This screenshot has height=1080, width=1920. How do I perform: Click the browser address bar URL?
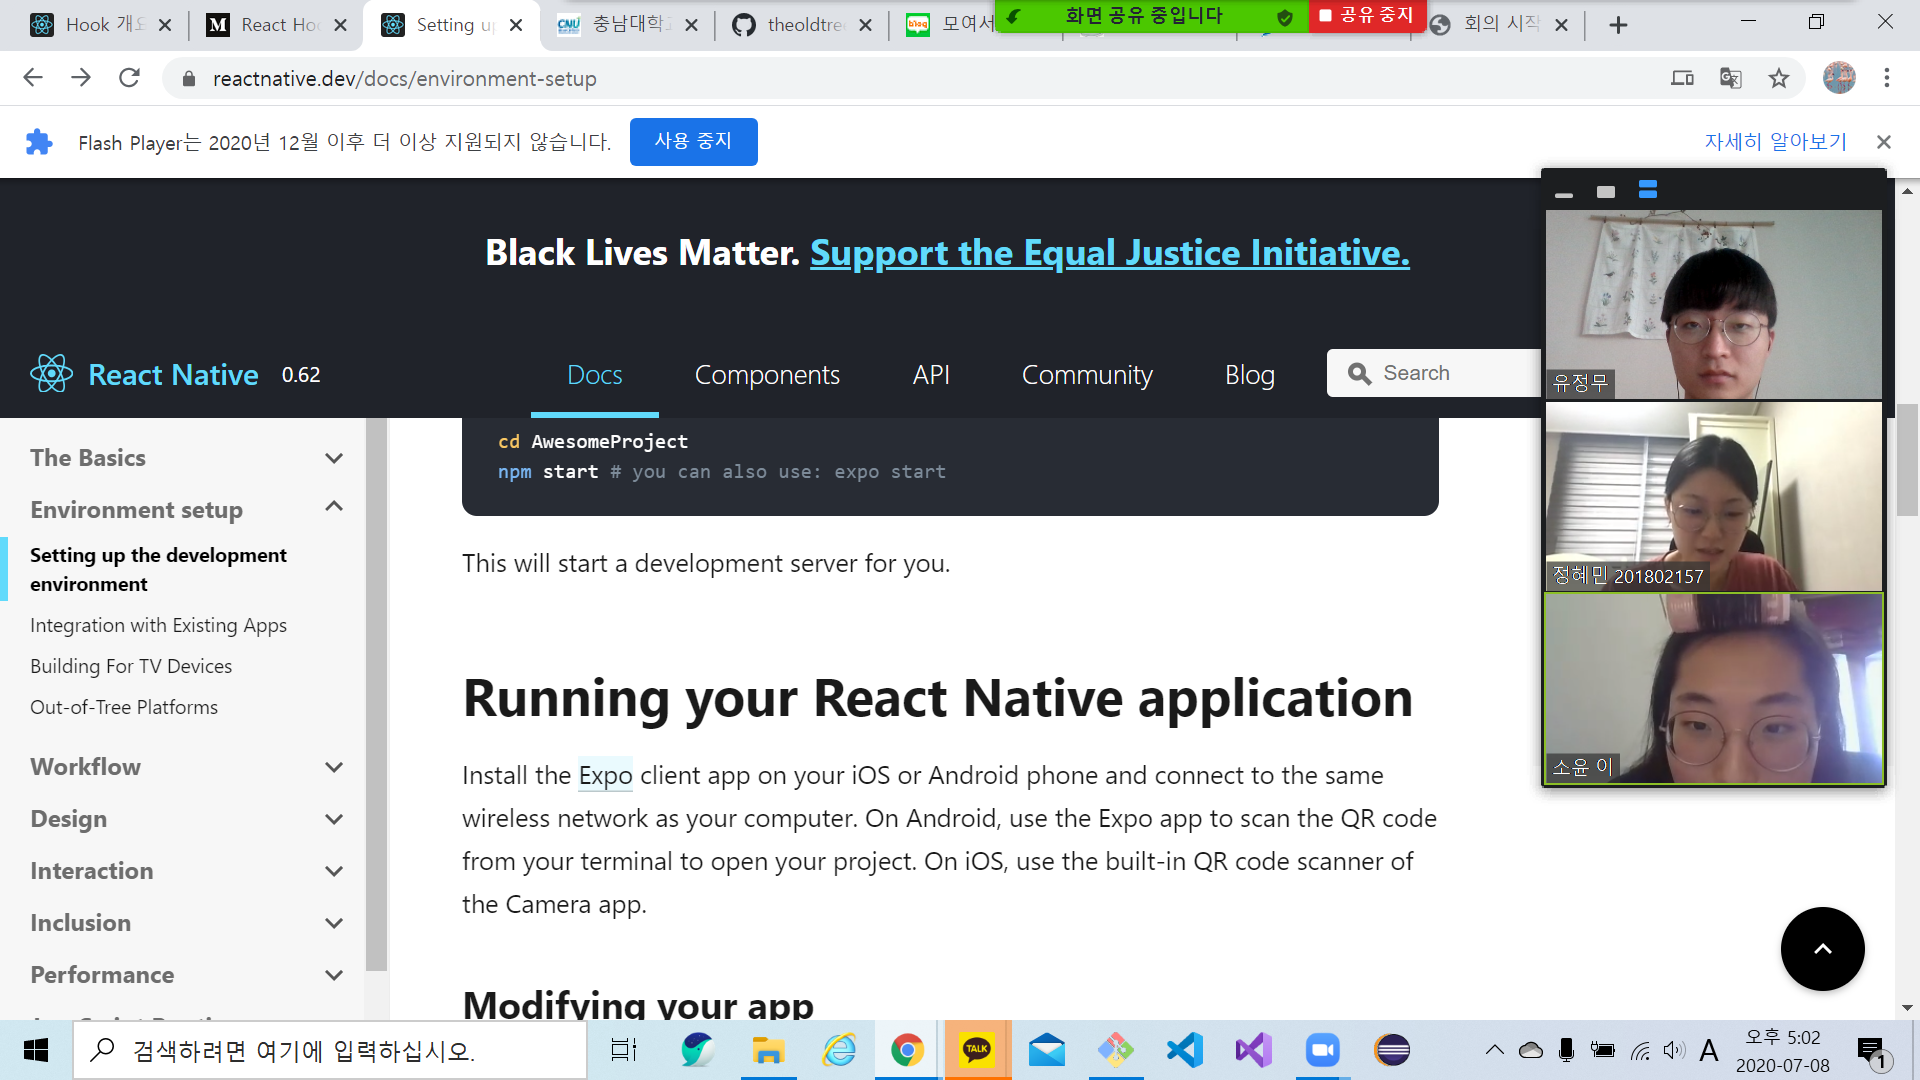point(404,78)
